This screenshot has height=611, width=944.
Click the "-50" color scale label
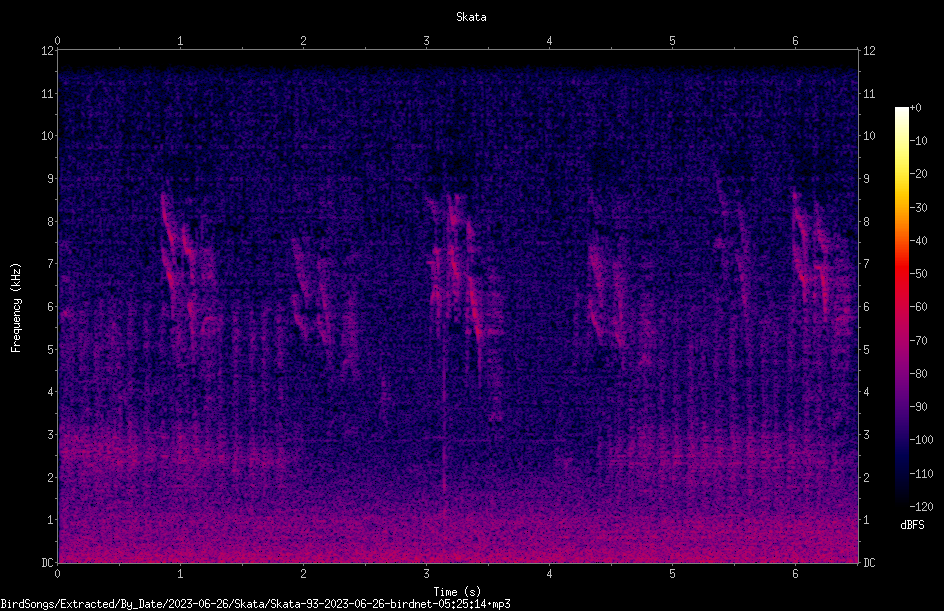pos(918,274)
